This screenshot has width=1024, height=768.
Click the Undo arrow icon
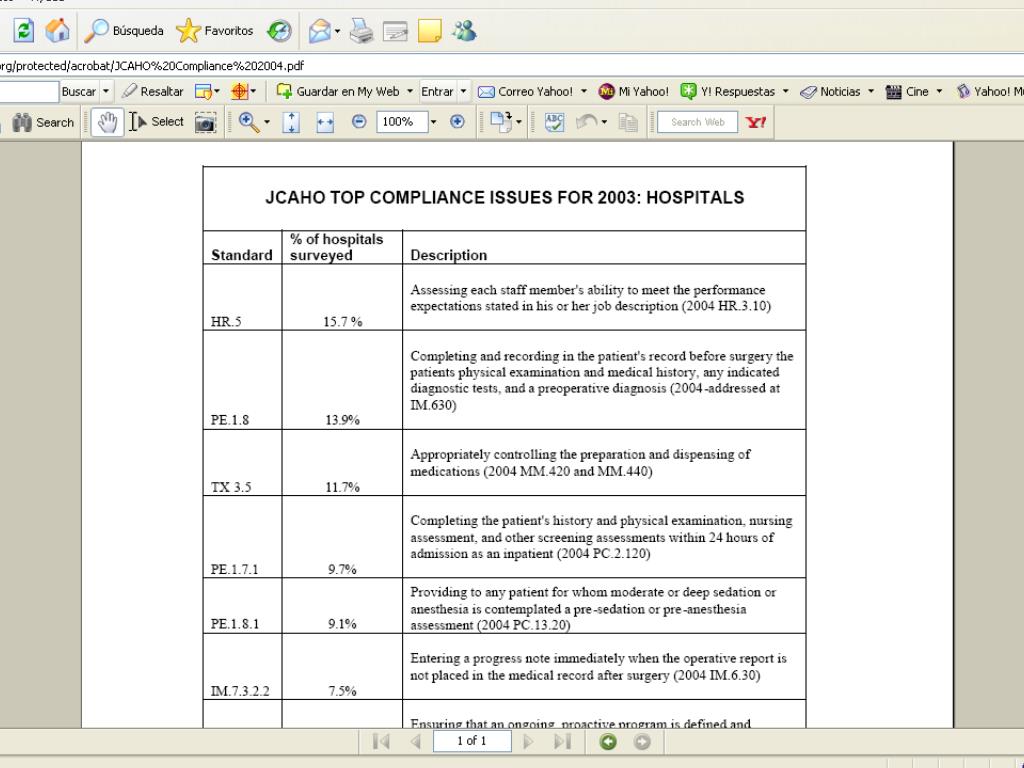coord(587,122)
